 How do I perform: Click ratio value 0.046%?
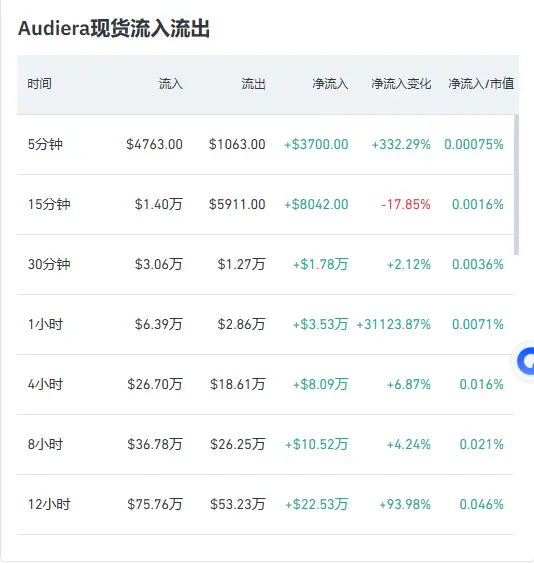pos(482,504)
